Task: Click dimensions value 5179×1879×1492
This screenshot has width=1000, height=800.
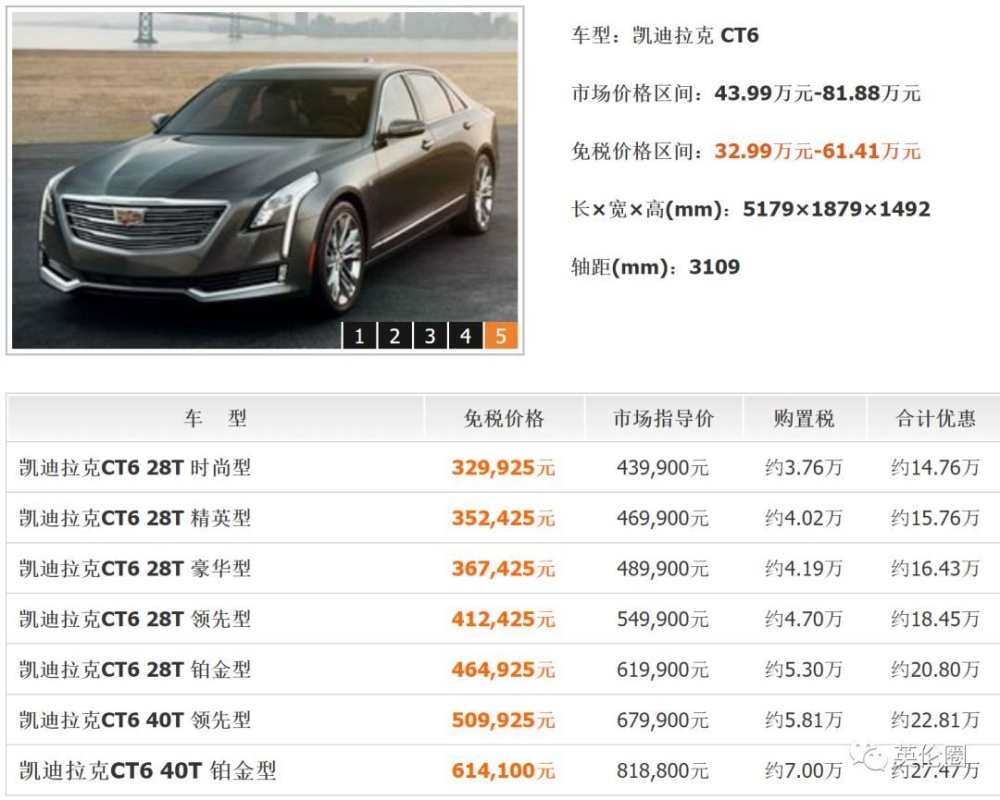Action: [836, 209]
